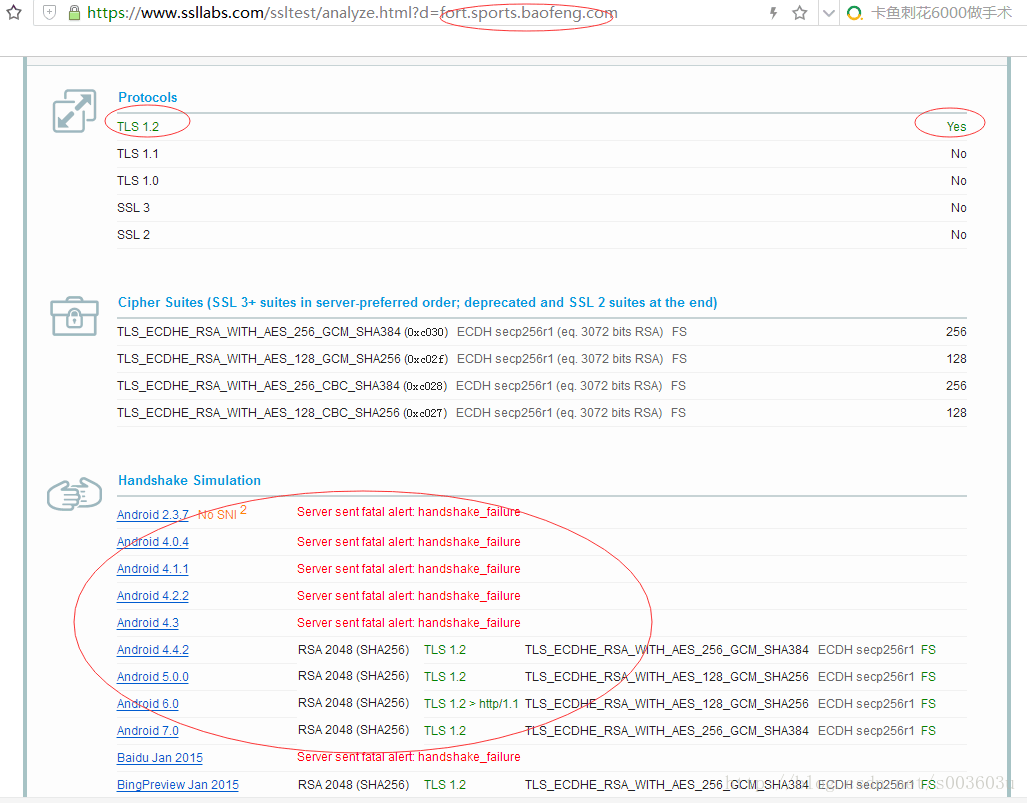Click the TLS 1.2 > http/1.1 entry for Android 6.0

click(x=471, y=703)
